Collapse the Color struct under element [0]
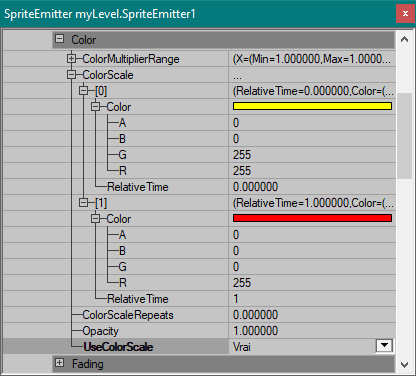416x376 pixels. pyautogui.click(x=95, y=107)
